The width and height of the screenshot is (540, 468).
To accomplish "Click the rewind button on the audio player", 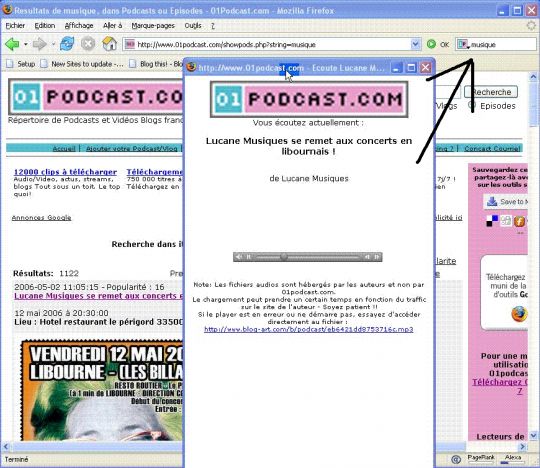I will pos(367,257).
